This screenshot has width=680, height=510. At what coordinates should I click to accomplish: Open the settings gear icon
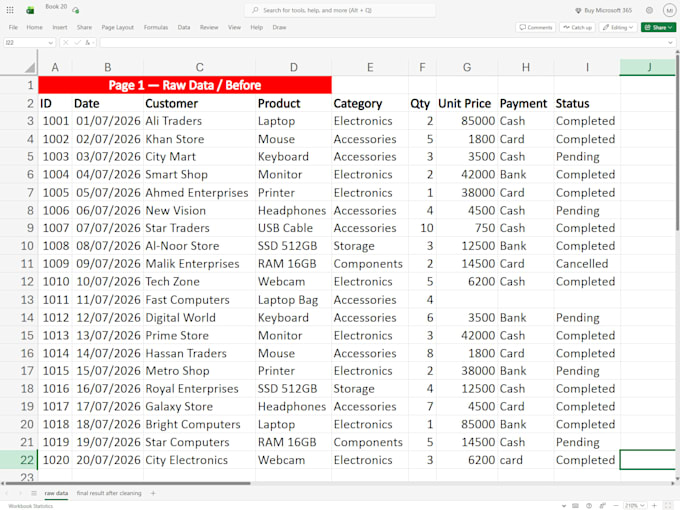pos(649,10)
